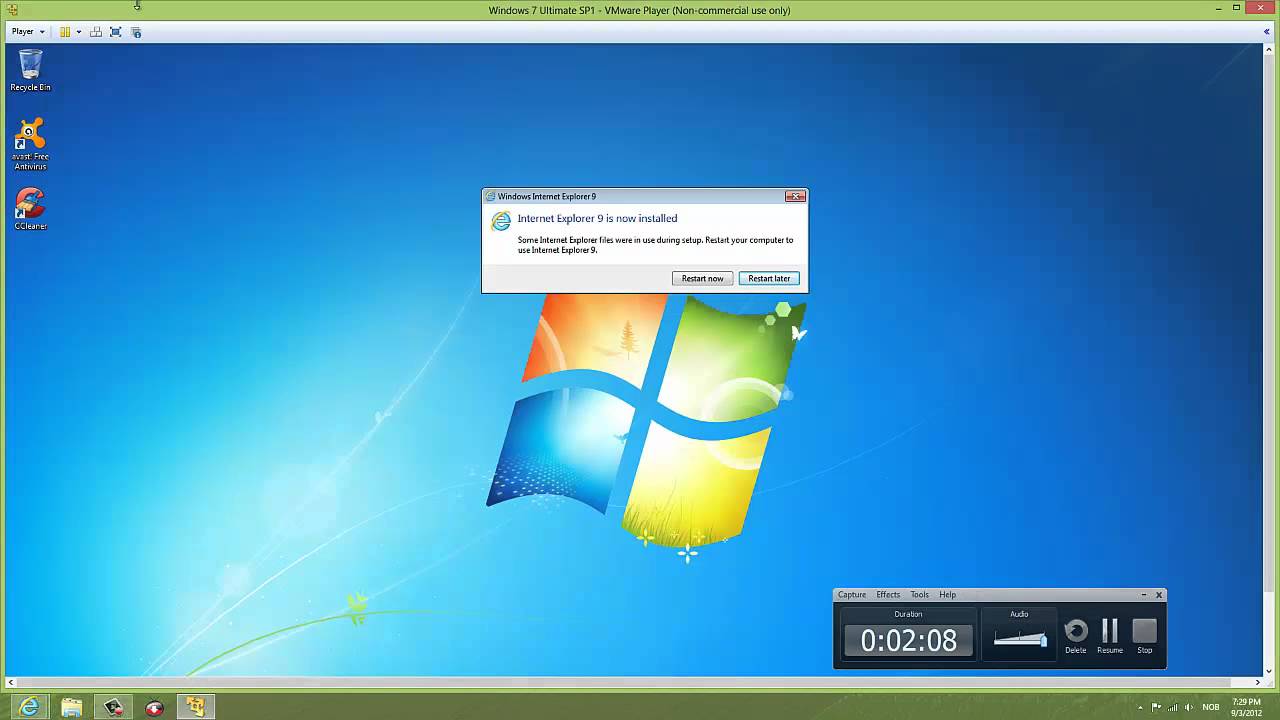Image resolution: width=1280 pixels, height=720 pixels.
Task: Click the horizontal scrollbar right arrow
Action: (1258, 682)
